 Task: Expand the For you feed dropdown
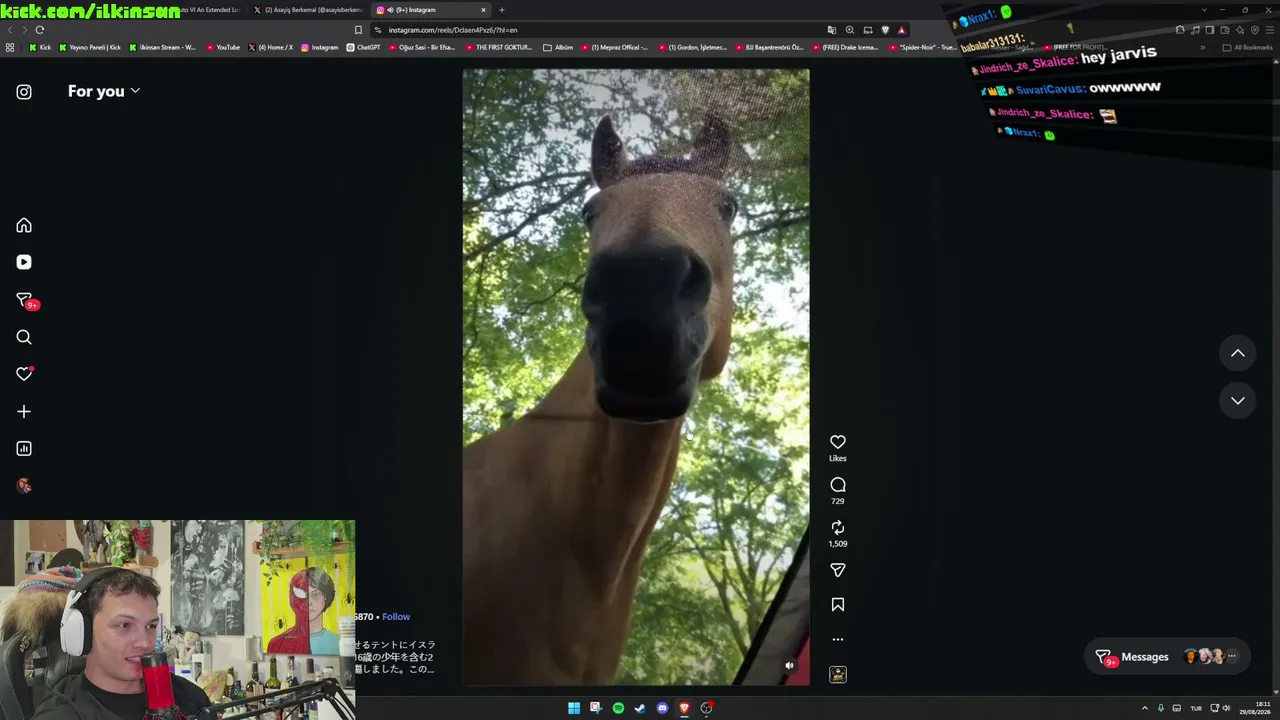(104, 91)
